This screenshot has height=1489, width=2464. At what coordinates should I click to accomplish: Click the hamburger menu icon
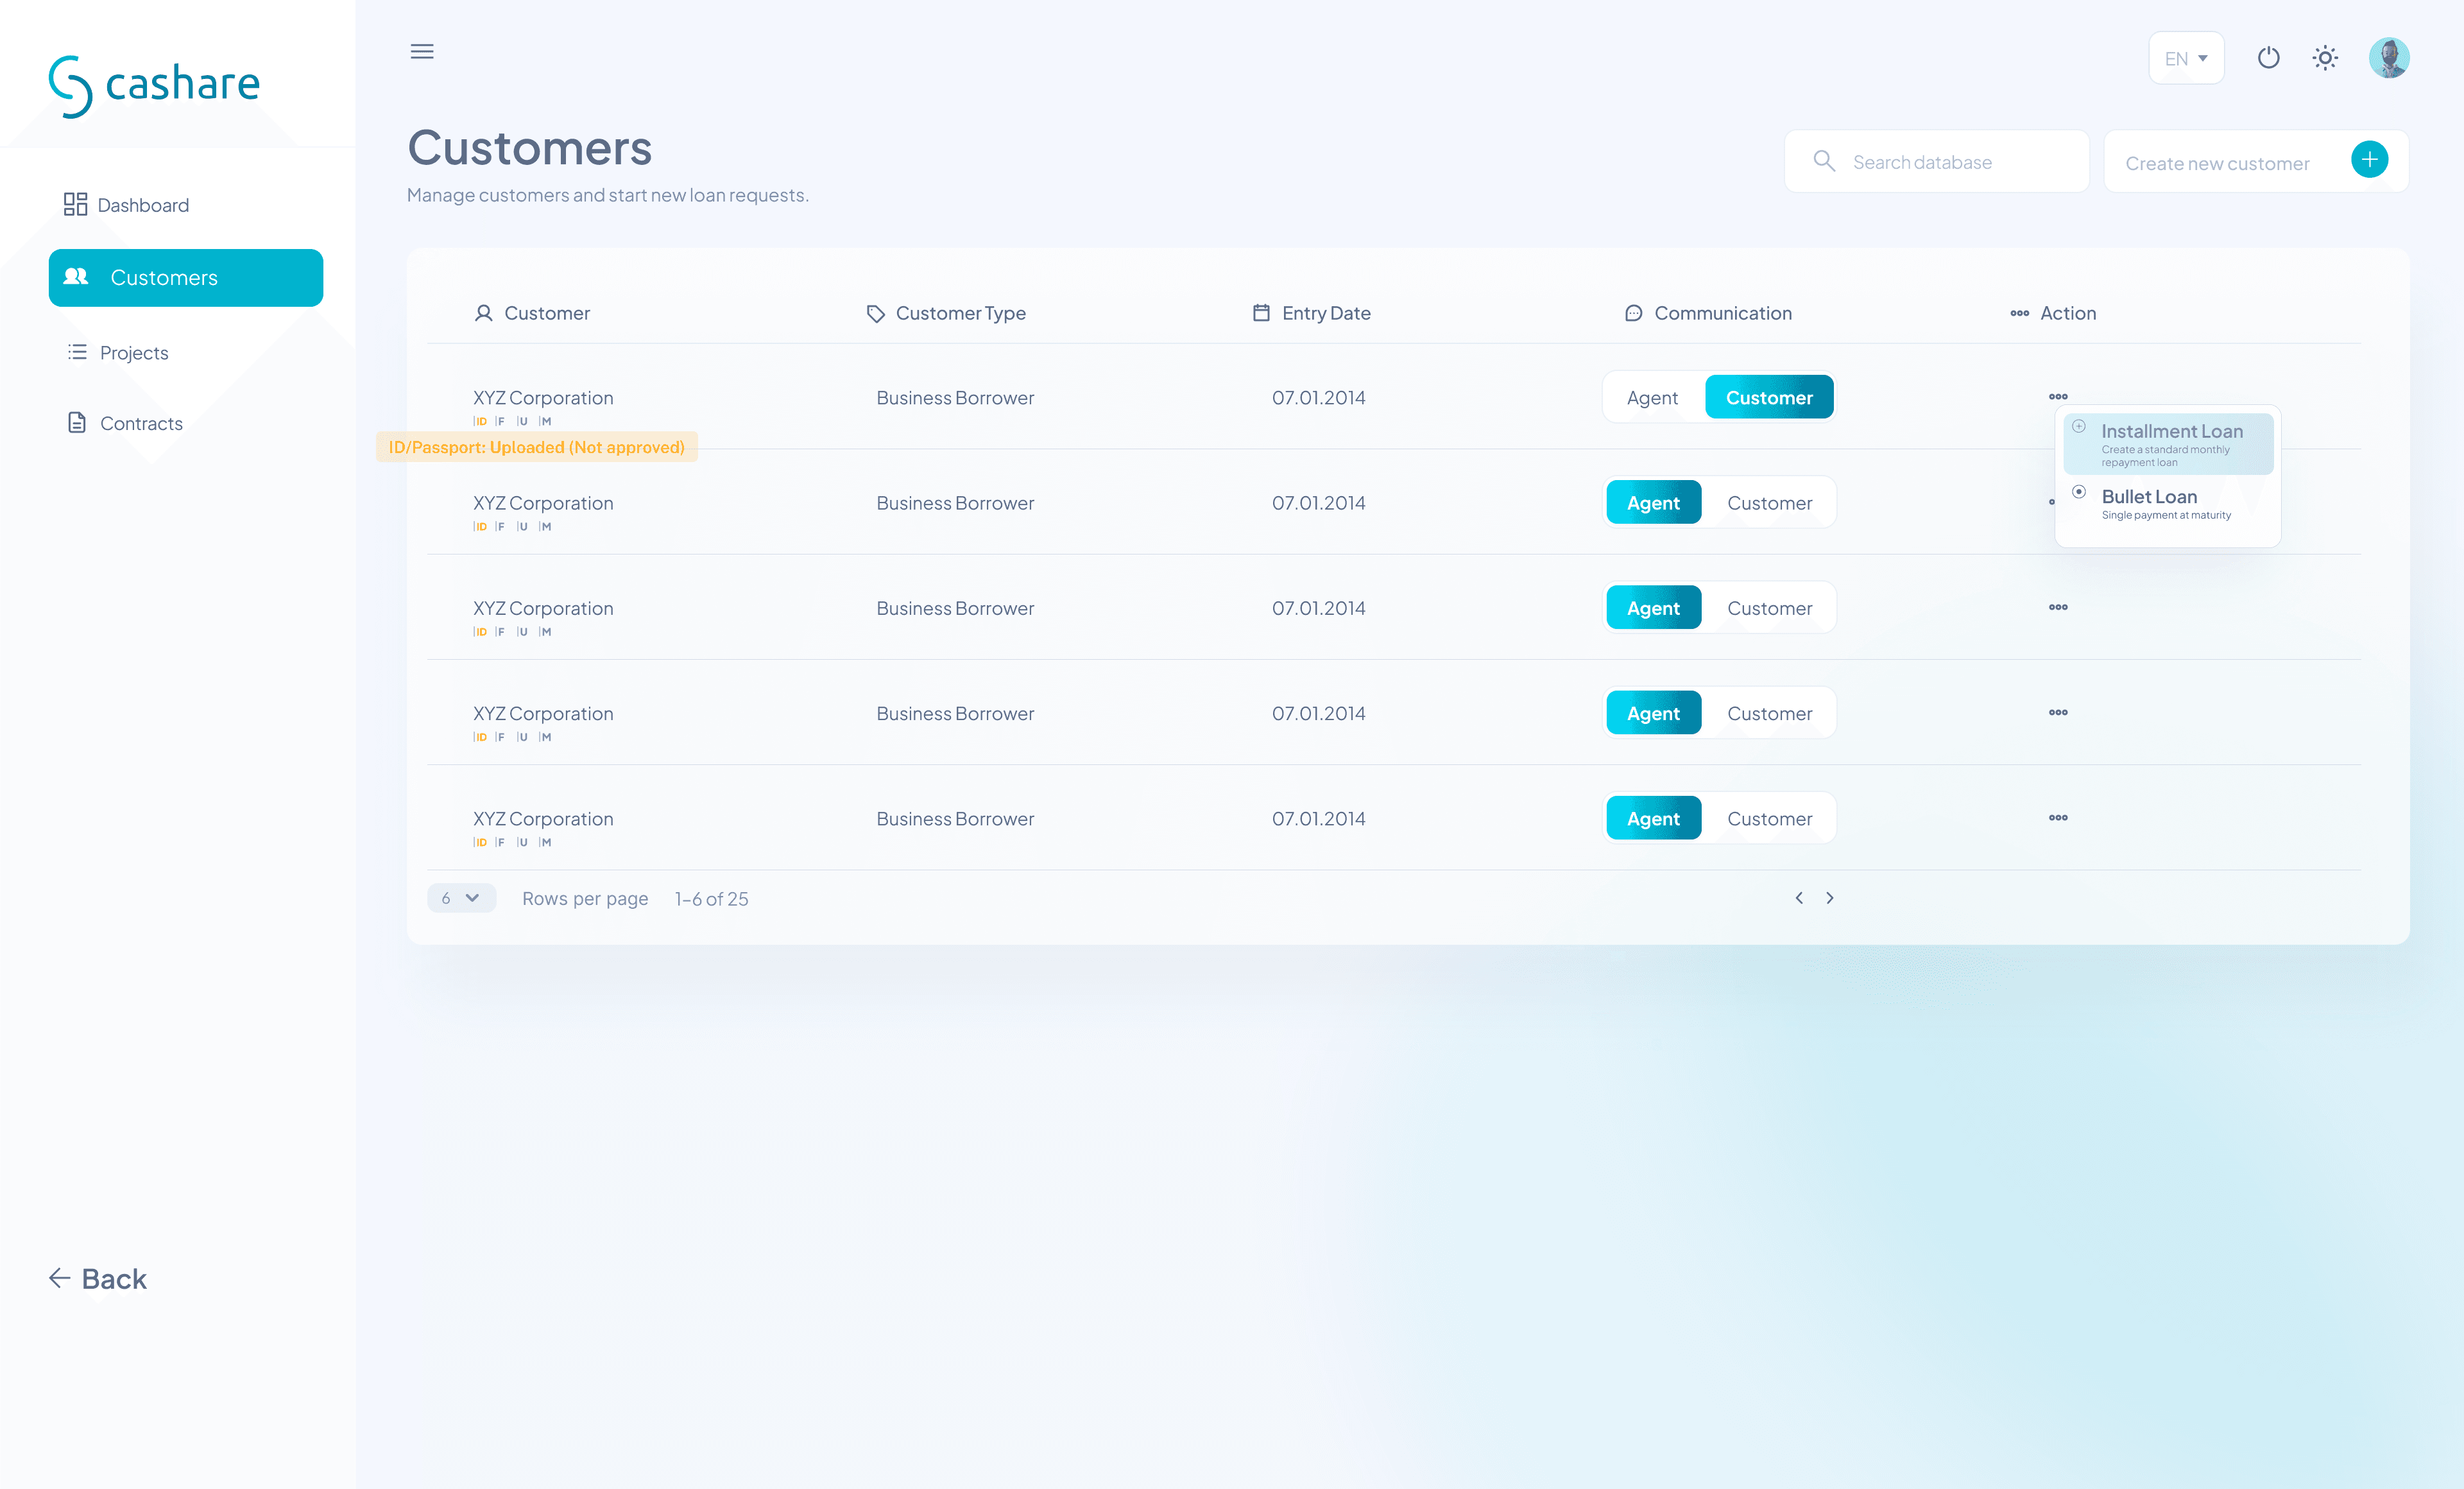422,52
